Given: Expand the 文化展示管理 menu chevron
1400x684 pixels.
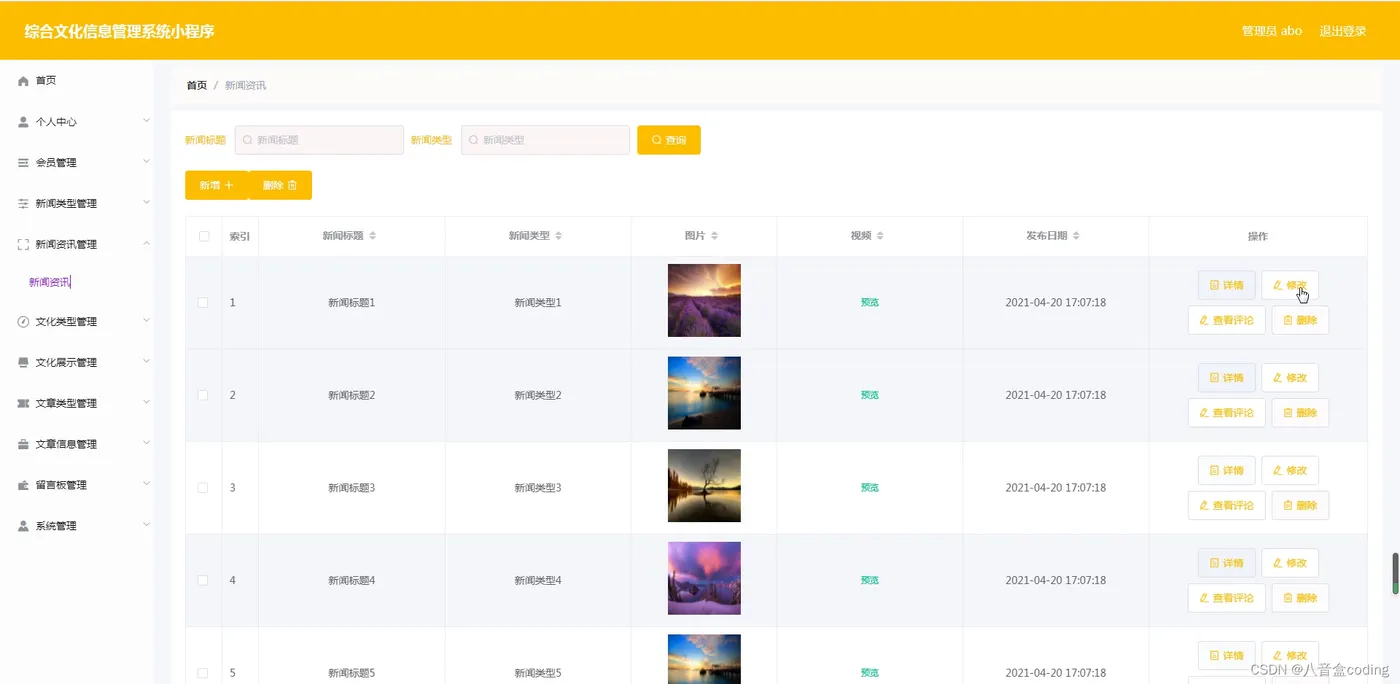Looking at the screenshot, I should tap(146, 362).
